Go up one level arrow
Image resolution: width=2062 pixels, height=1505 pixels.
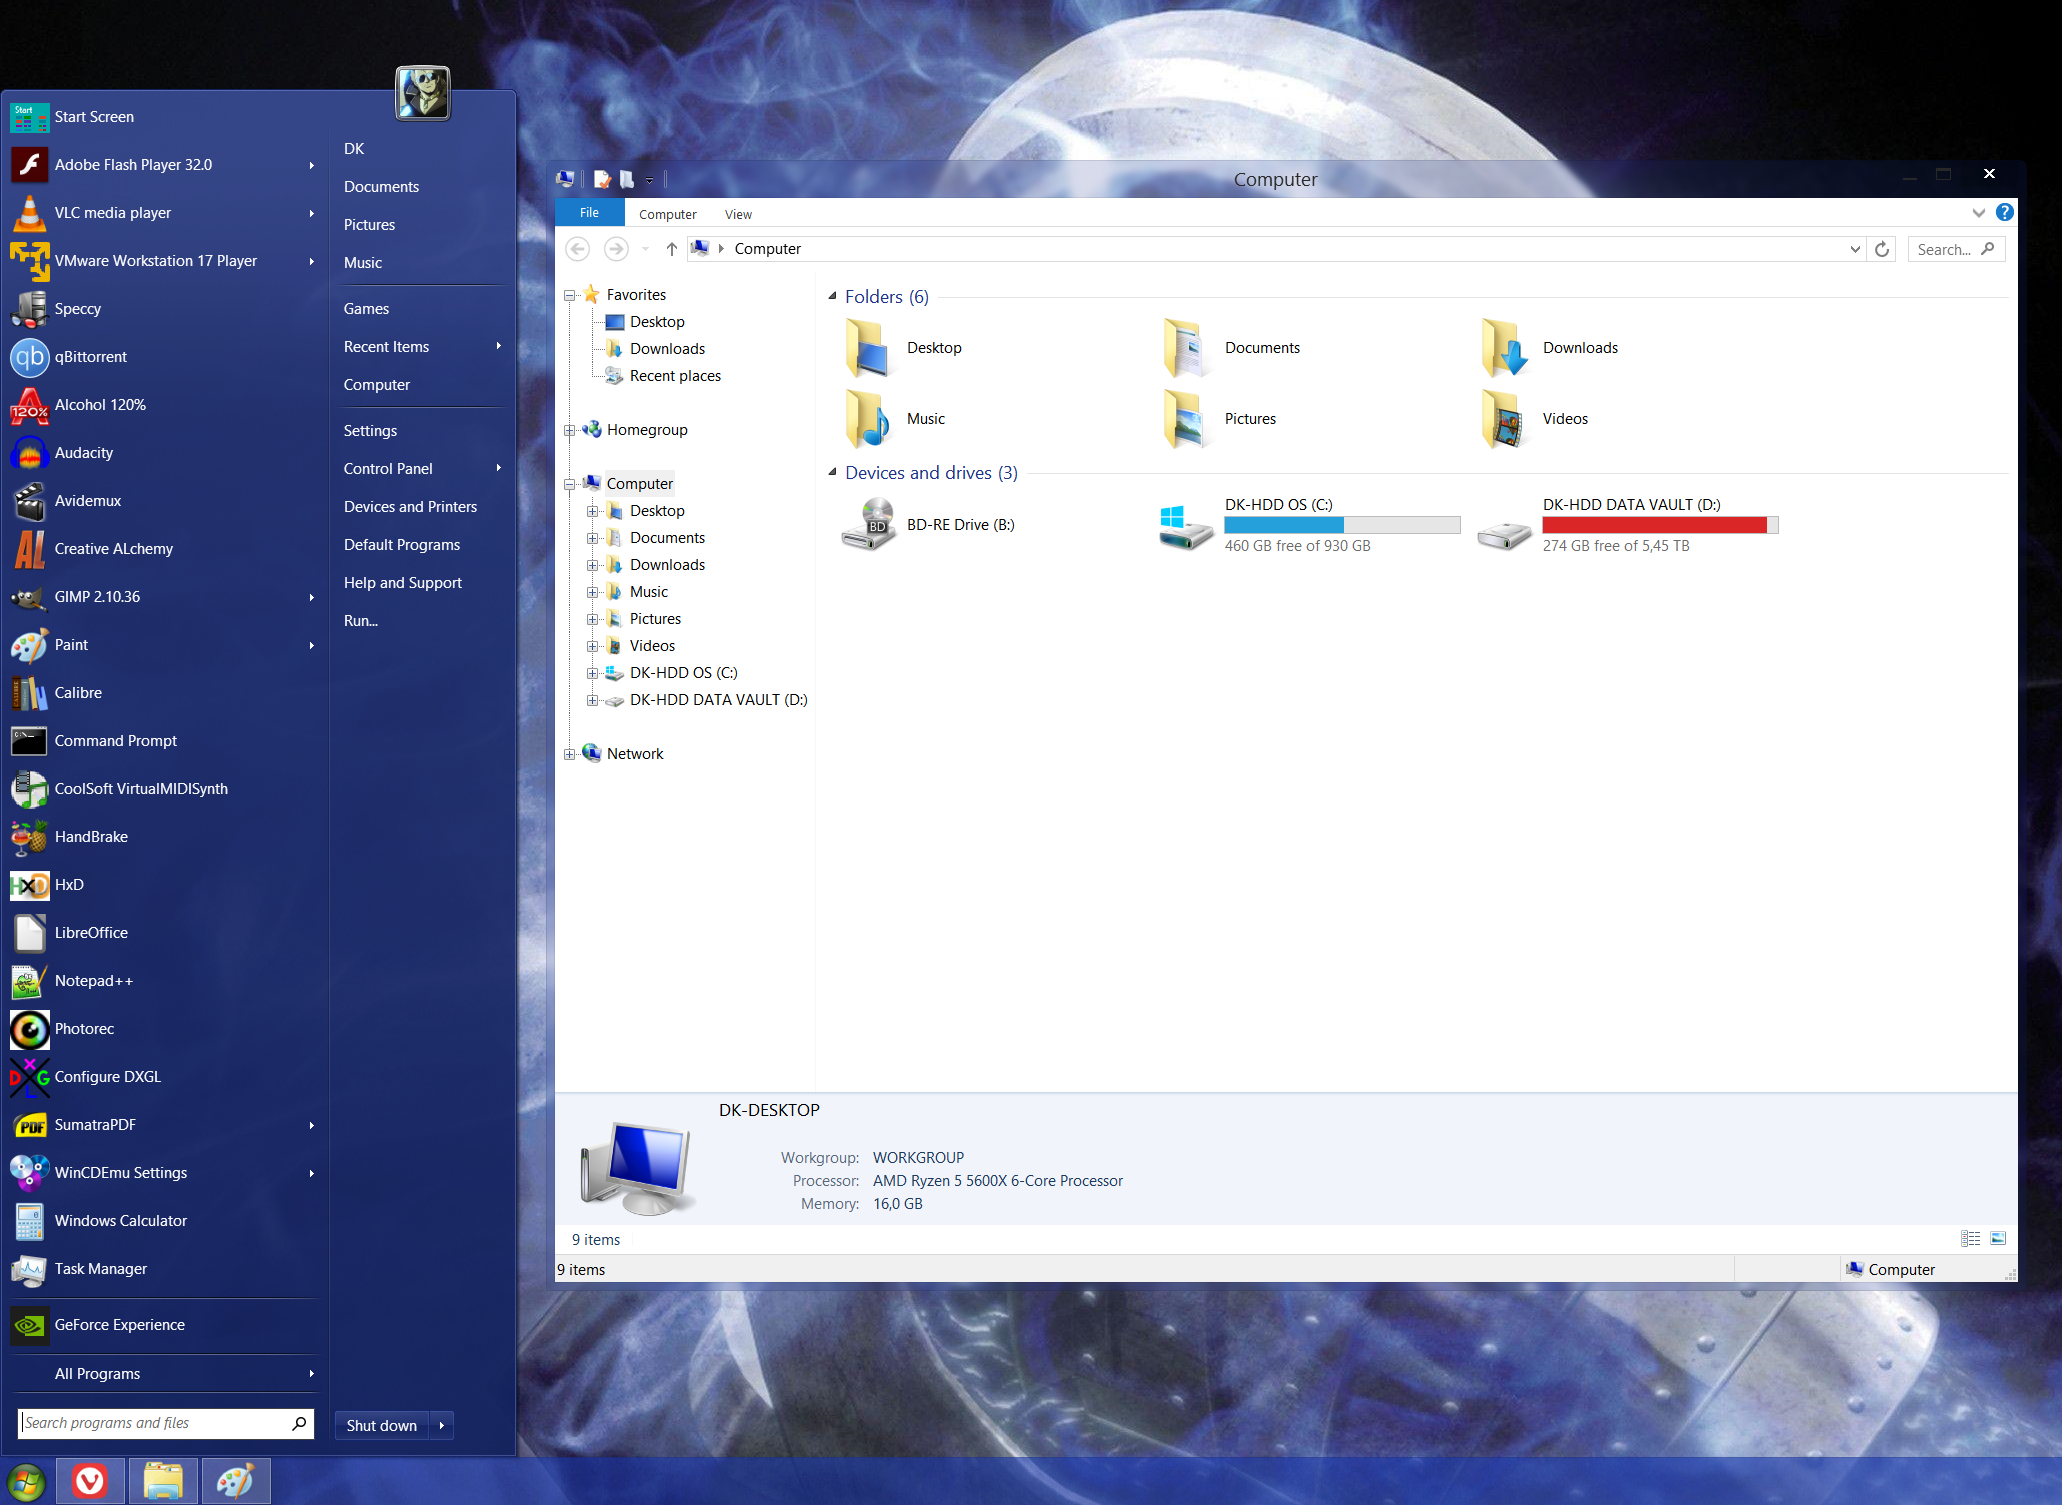click(671, 249)
